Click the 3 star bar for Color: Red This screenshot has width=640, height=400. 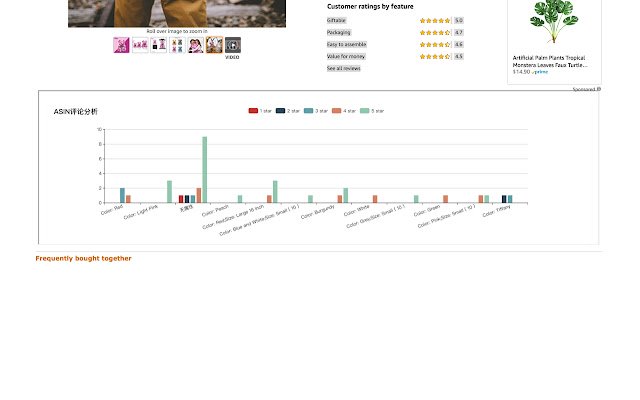pyautogui.click(x=122, y=196)
